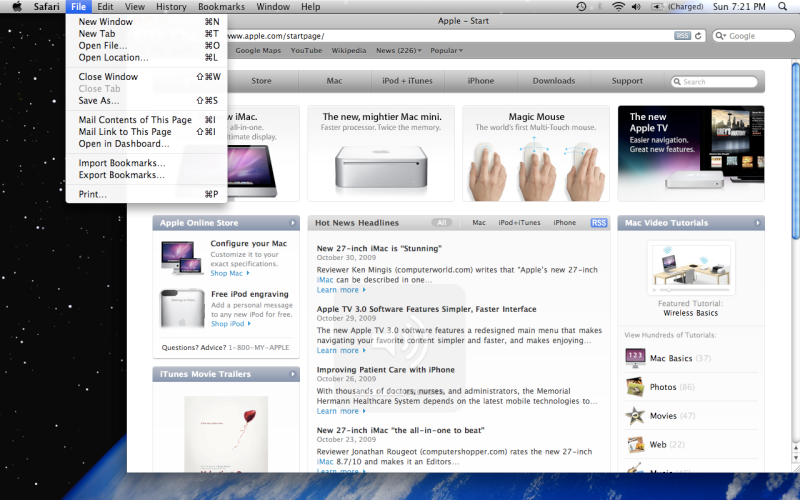This screenshot has height=500, width=800.
Task: Open Spotlight magnifying glass
Action: 782,7
